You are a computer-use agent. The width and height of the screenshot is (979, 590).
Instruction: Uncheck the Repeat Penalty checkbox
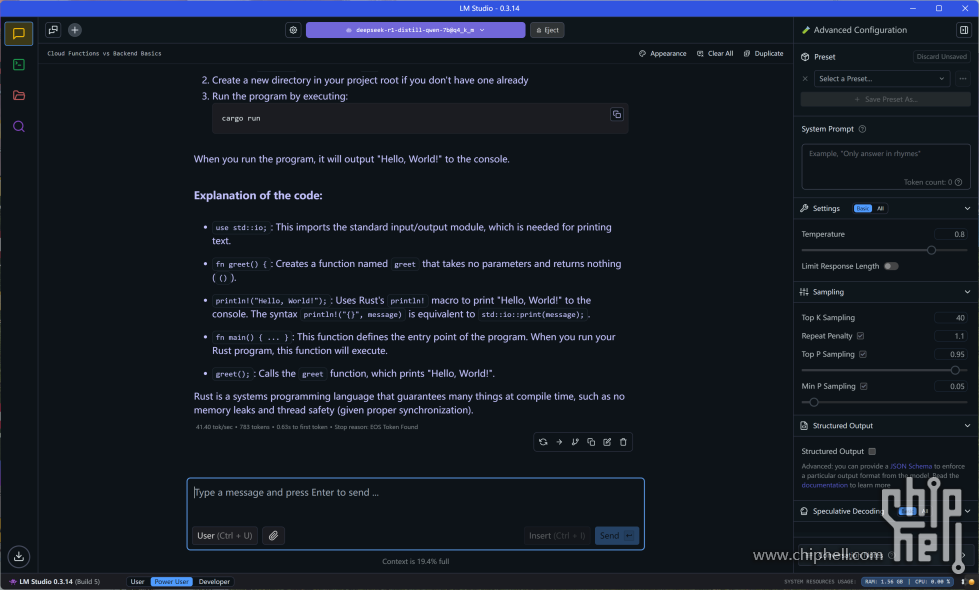[x=860, y=336]
